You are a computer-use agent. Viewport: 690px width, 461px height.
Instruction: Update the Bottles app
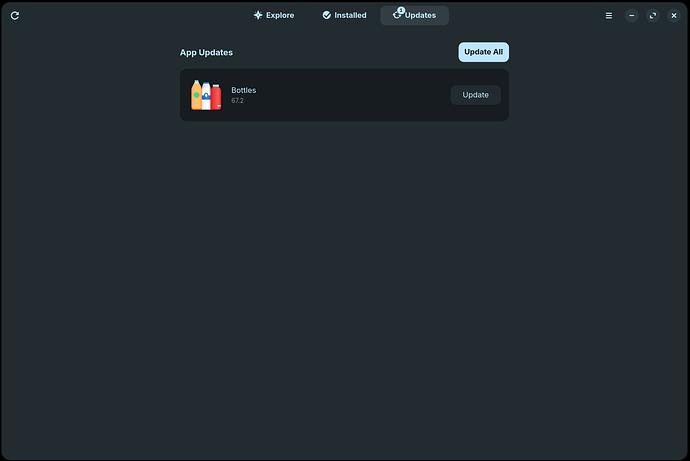(x=475, y=95)
